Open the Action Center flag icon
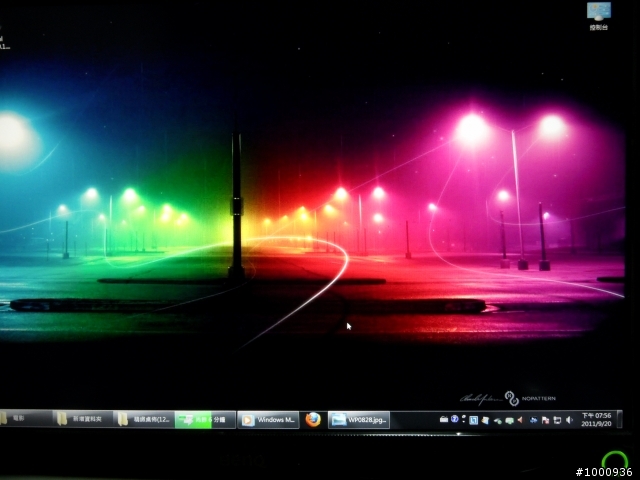 (545, 420)
